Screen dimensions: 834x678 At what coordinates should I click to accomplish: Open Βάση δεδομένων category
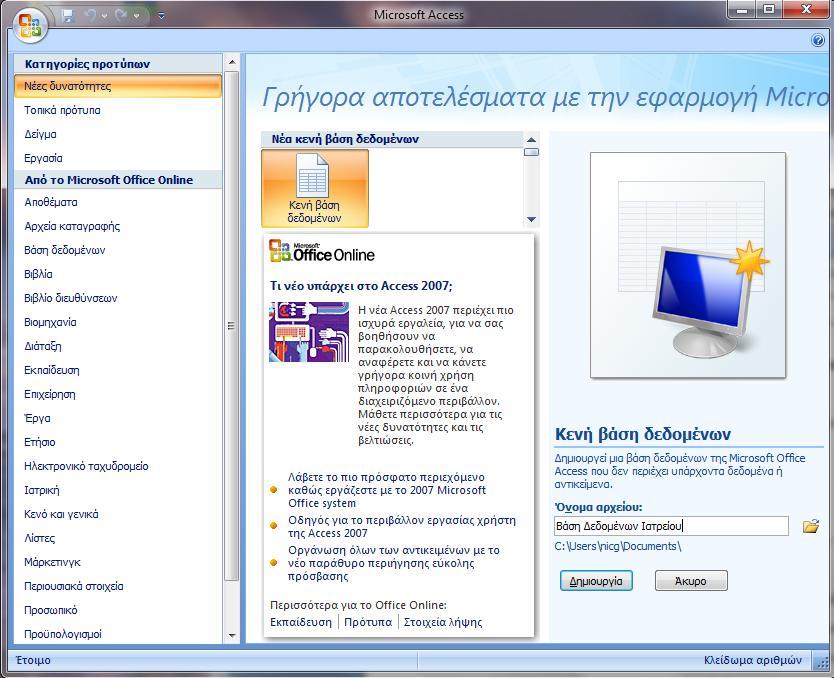(x=118, y=250)
